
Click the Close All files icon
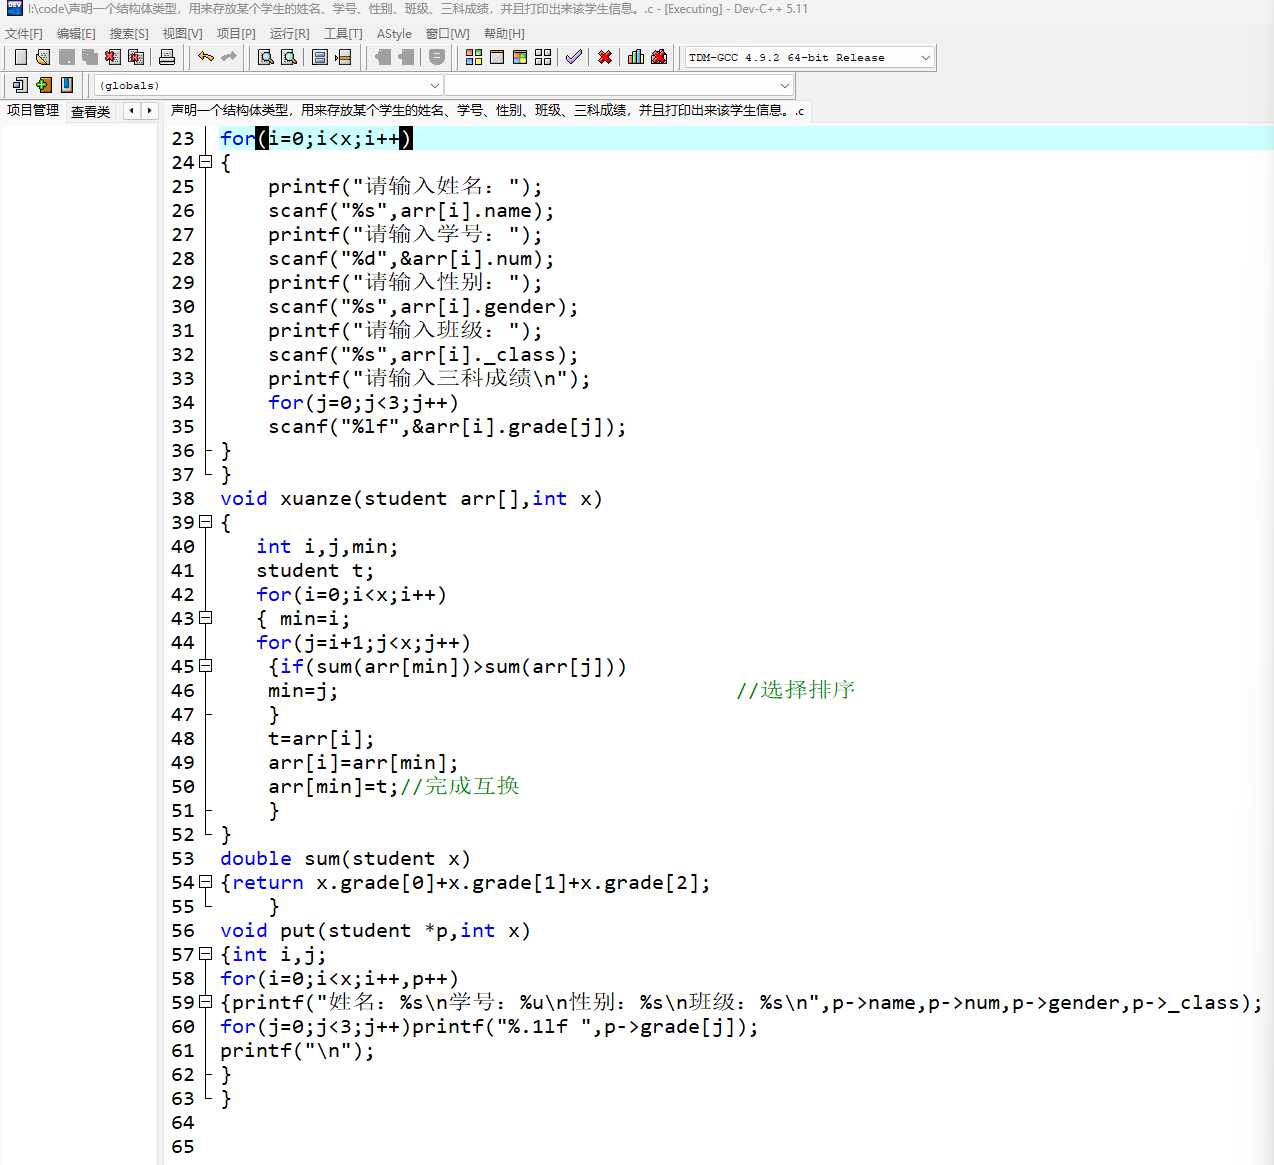[136, 57]
